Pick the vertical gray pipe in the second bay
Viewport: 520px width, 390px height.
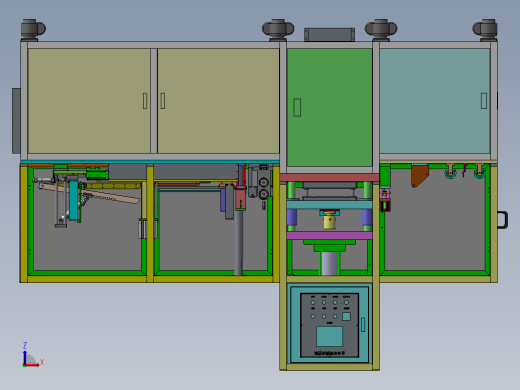[239, 243]
